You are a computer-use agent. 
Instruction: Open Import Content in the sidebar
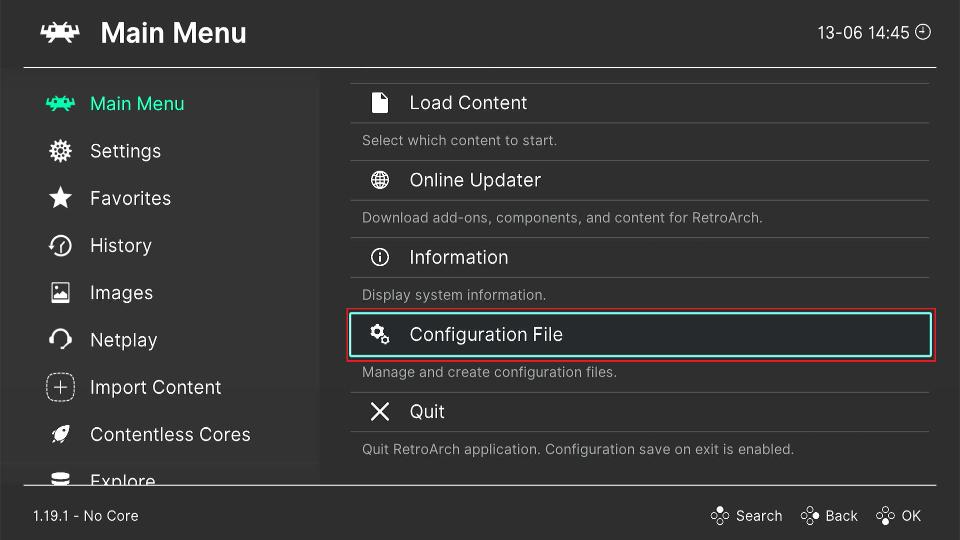[x=156, y=387]
